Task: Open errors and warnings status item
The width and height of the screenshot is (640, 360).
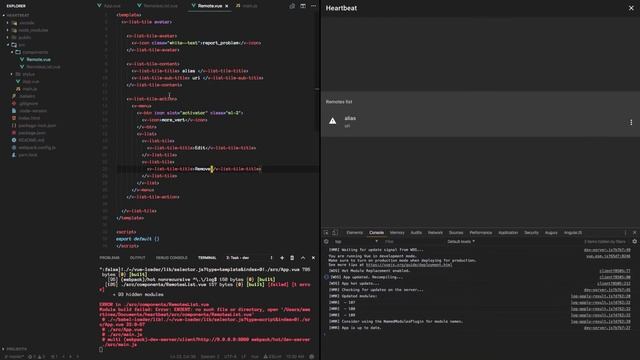Action: (37, 357)
